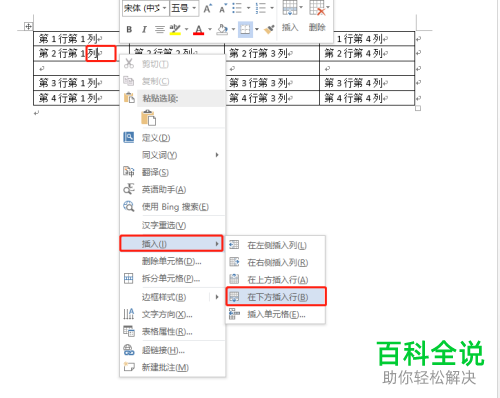This screenshot has width=500, height=398.
Task: Click the format painter brush icon
Action: (269, 30)
